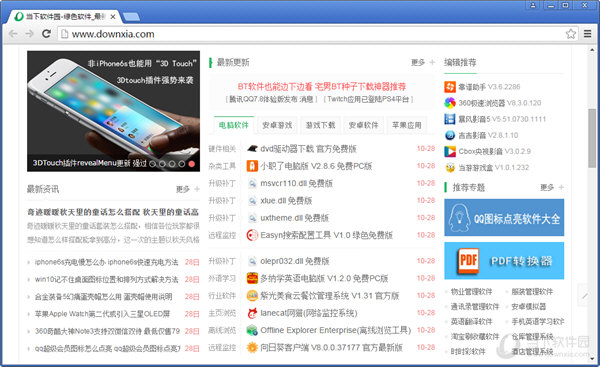Open Twitch应用已登陆PS4平台 link
This screenshot has height=367, width=600.
click(368, 99)
